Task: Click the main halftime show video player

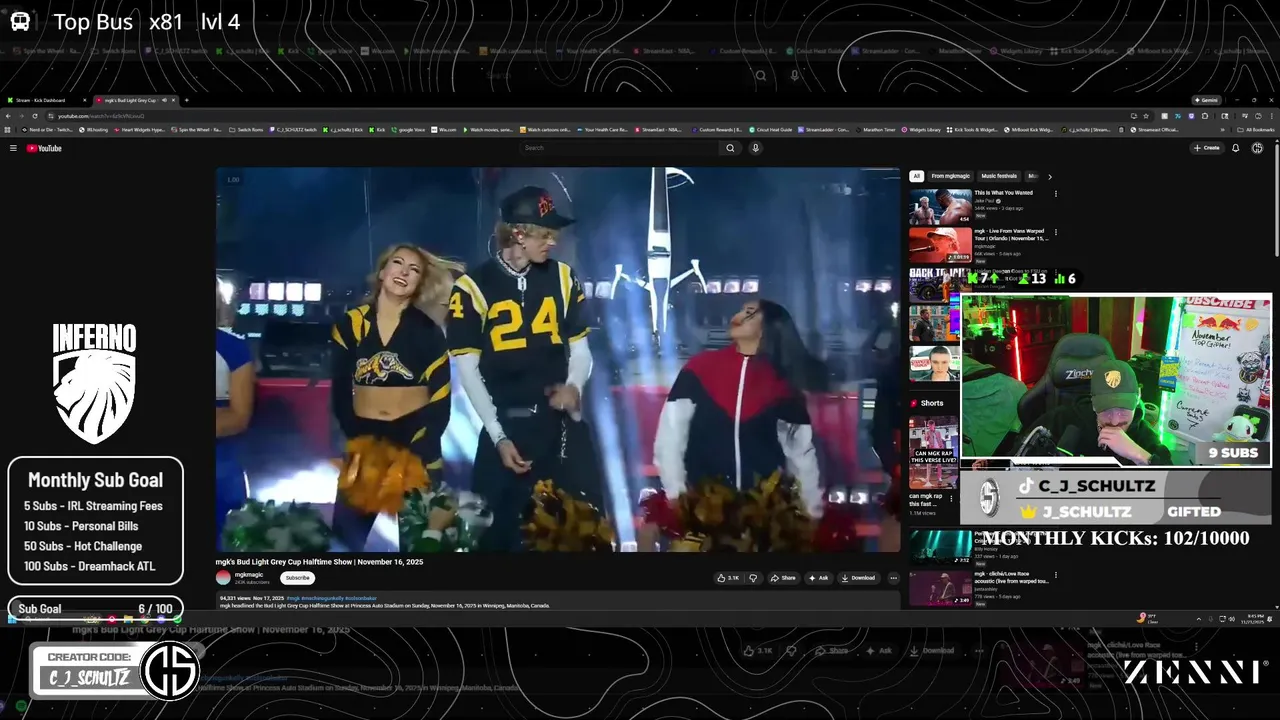Action: point(558,359)
